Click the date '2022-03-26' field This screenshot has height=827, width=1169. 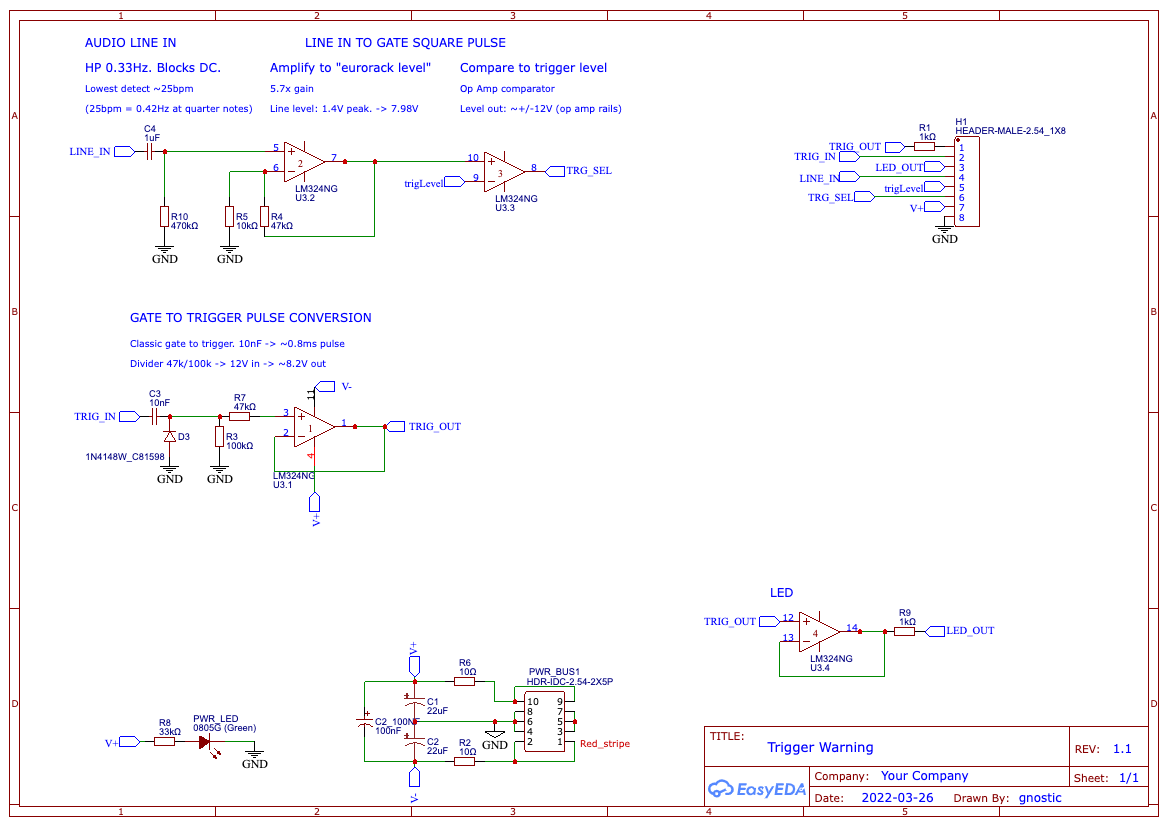(897, 798)
